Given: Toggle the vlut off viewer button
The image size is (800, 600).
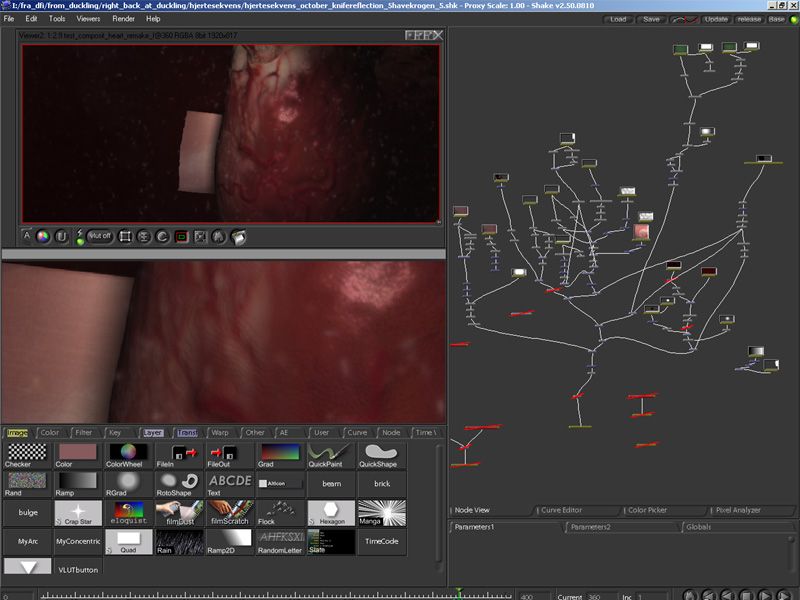Looking at the screenshot, I should (99, 236).
